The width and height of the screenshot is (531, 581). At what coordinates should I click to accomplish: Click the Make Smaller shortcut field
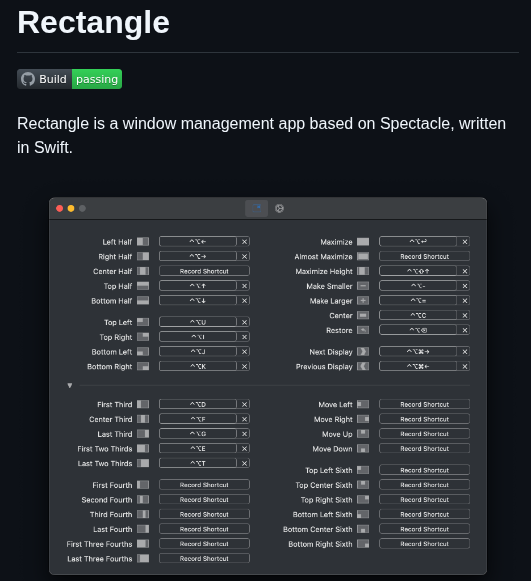(418, 286)
